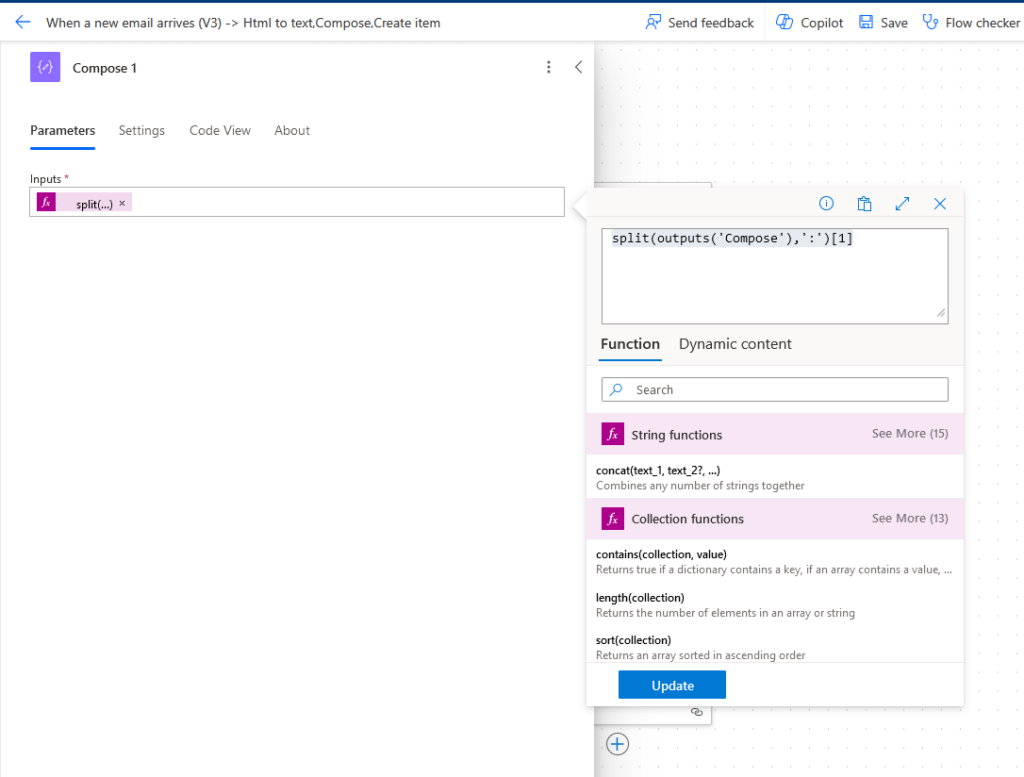Click into the expression text area

point(775,276)
